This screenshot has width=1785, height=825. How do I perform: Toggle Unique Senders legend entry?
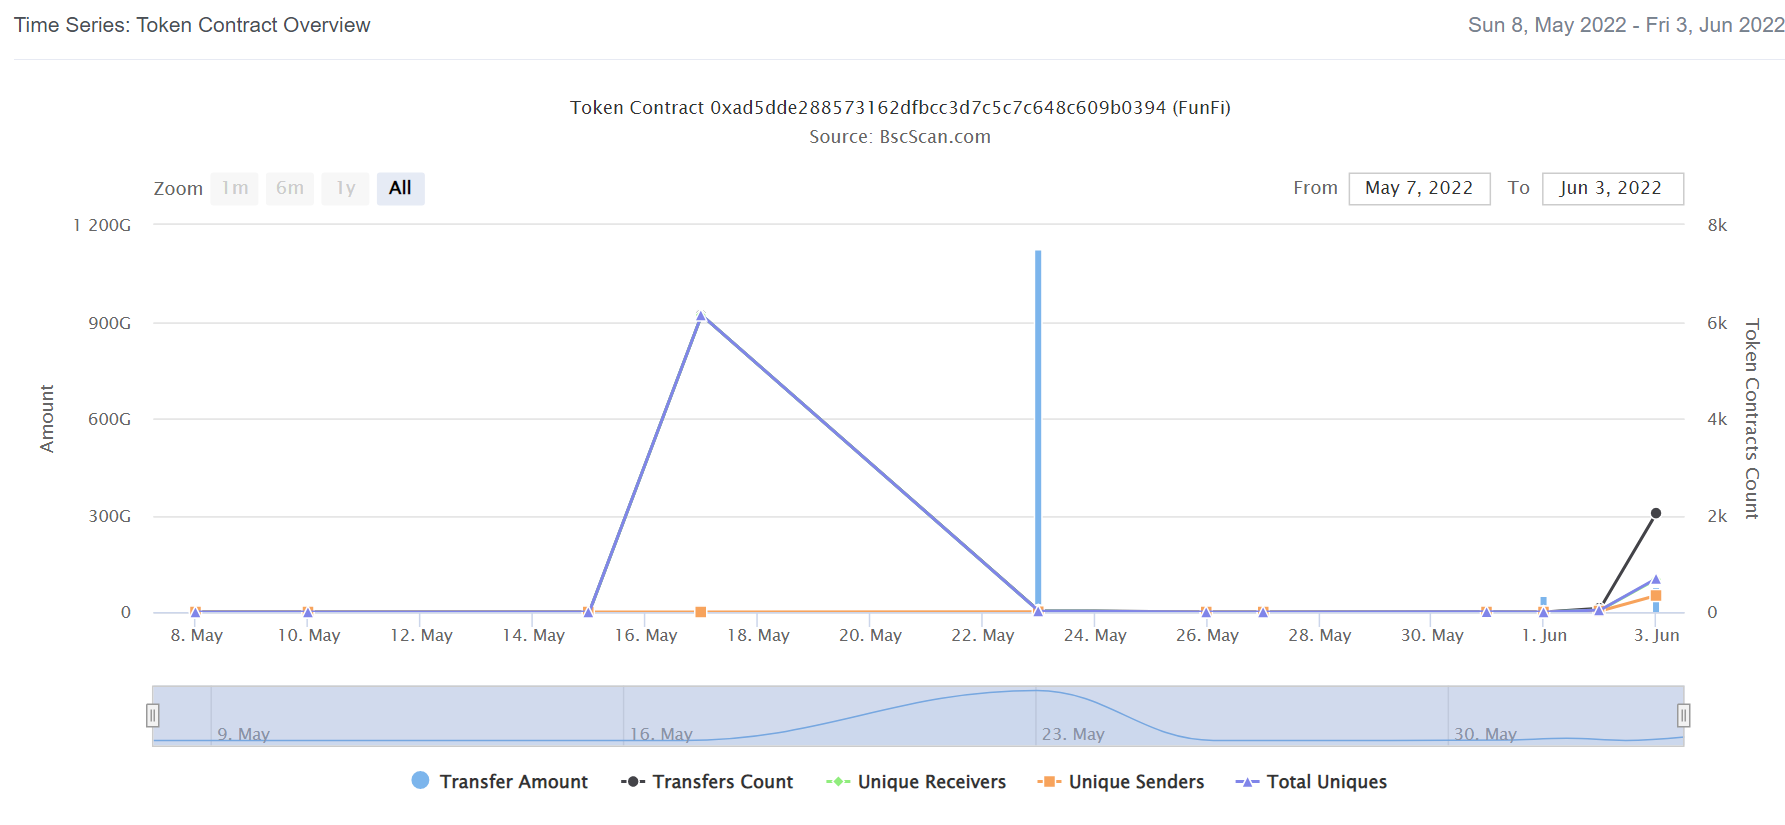pos(1121,782)
